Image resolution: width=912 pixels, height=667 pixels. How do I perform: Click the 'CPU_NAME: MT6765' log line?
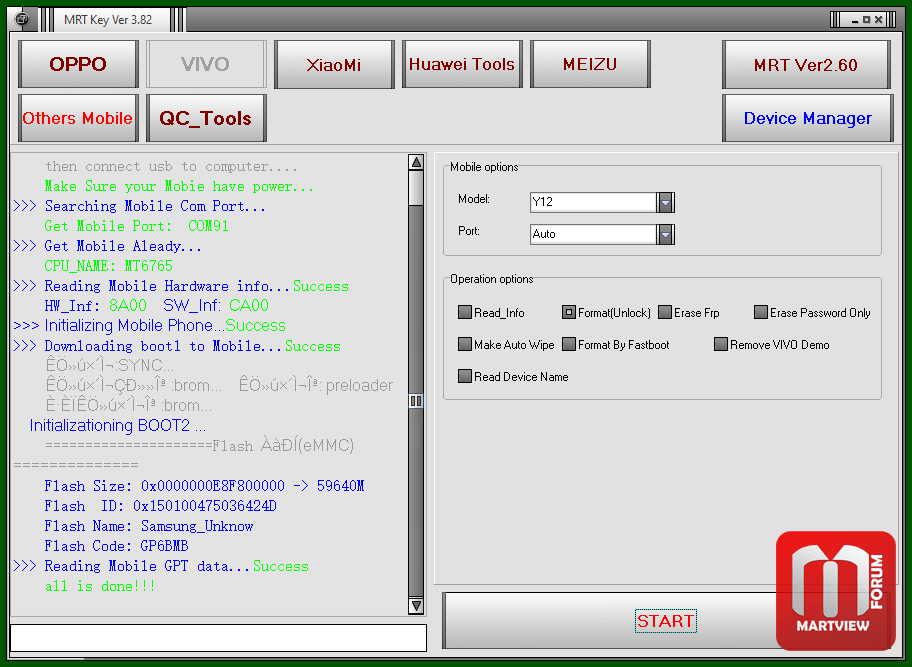click(109, 266)
